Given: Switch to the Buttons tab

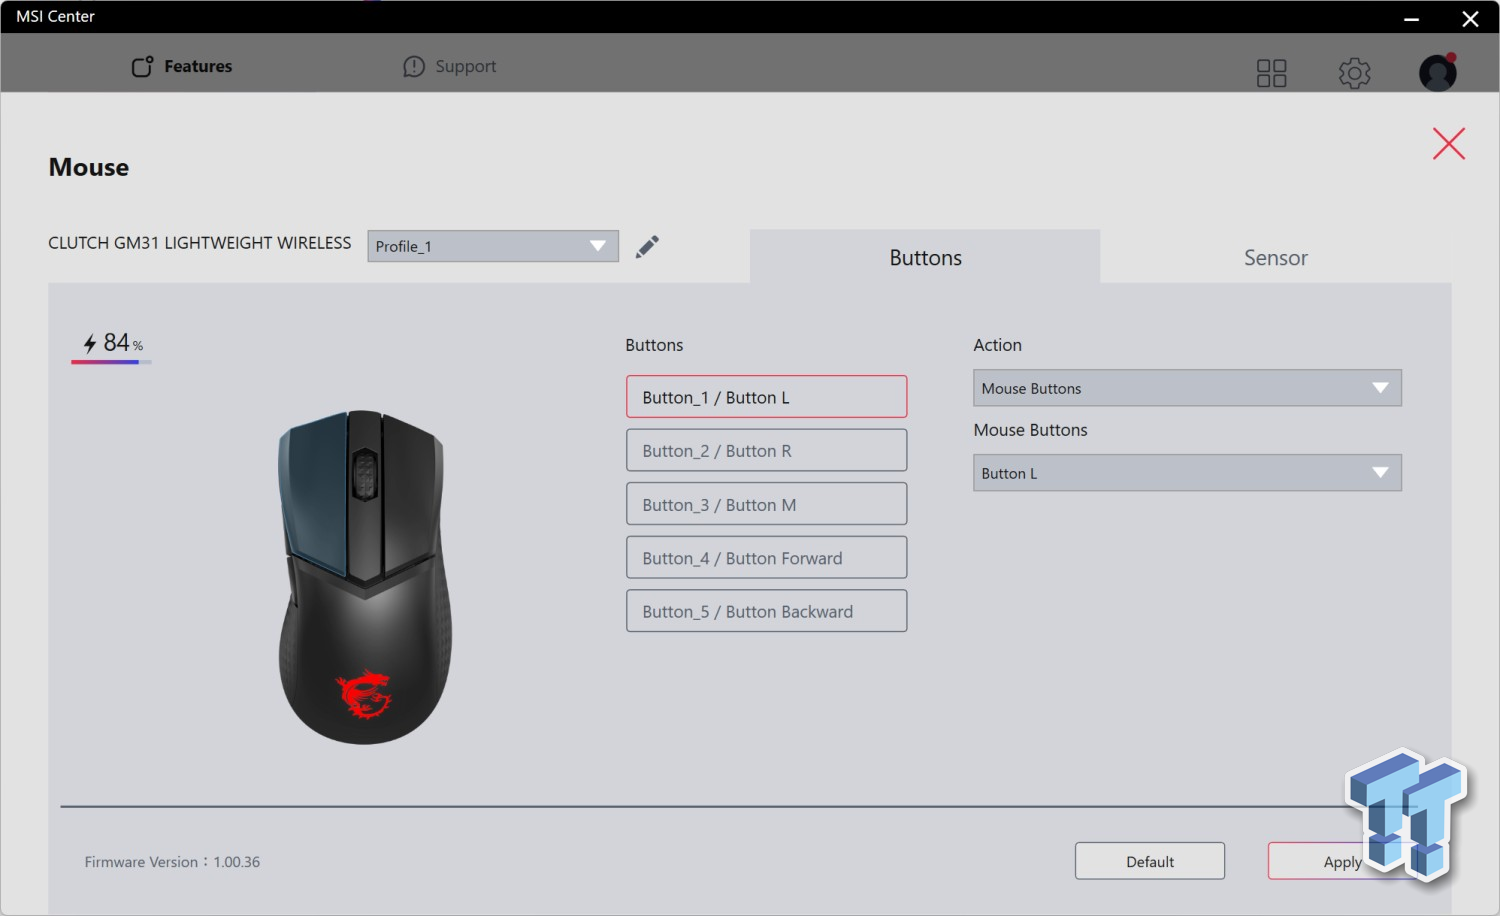Looking at the screenshot, I should coord(925,257).
